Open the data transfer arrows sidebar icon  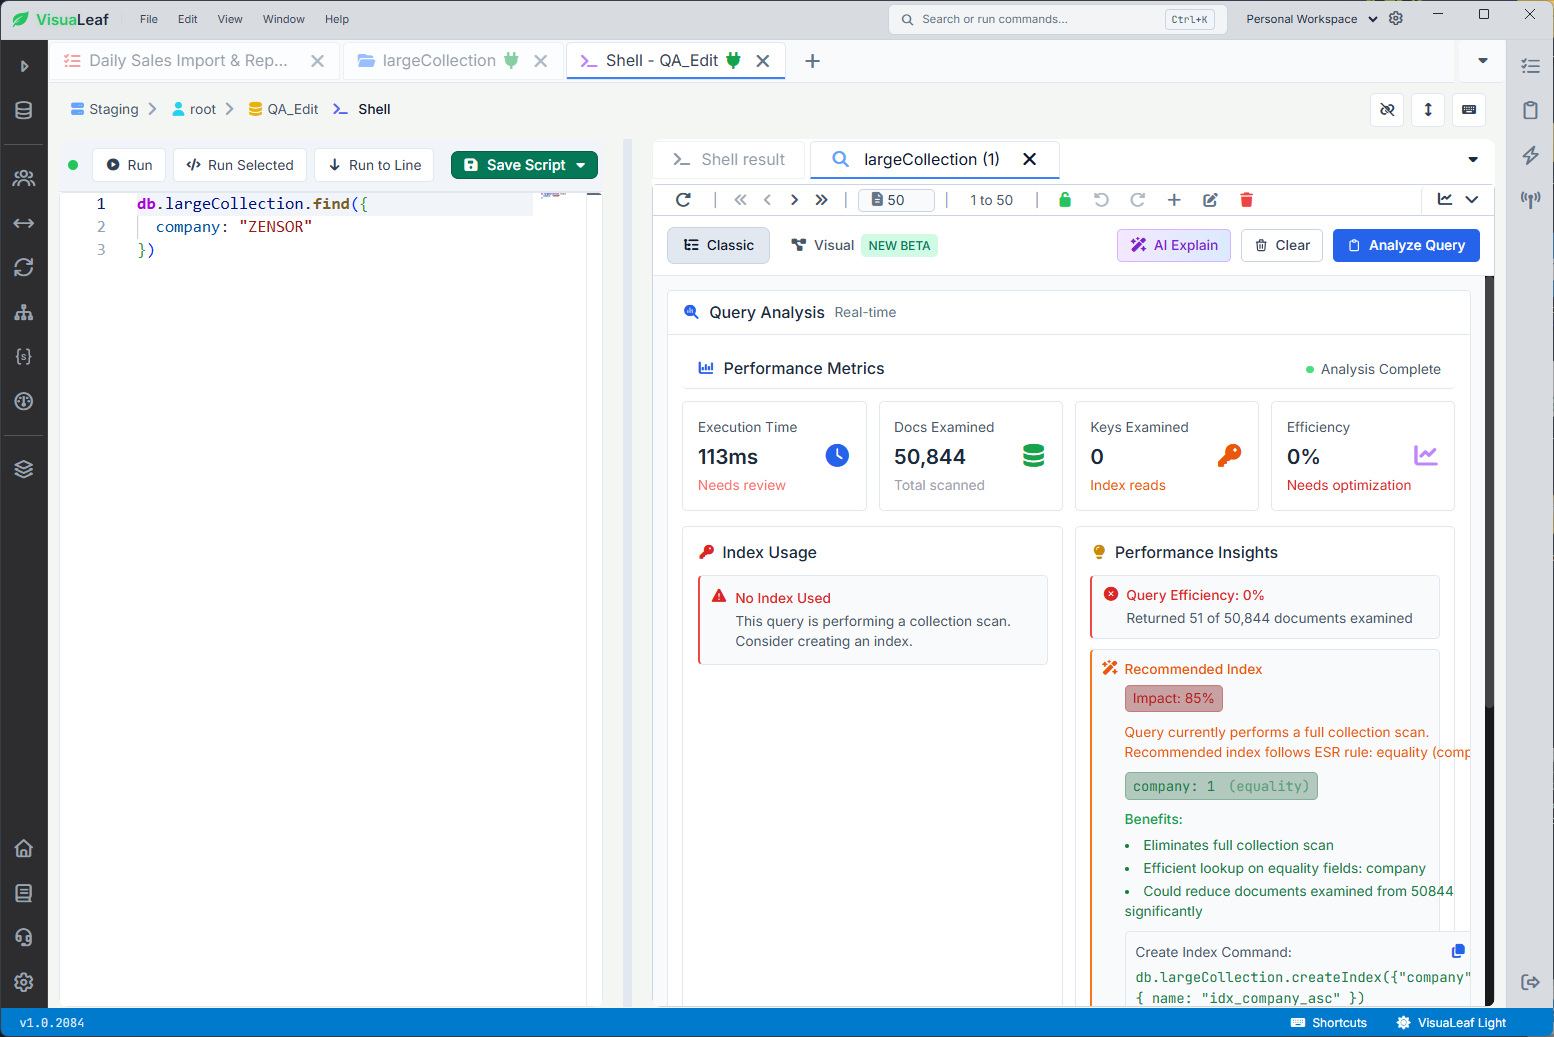[x=24, y=223]
